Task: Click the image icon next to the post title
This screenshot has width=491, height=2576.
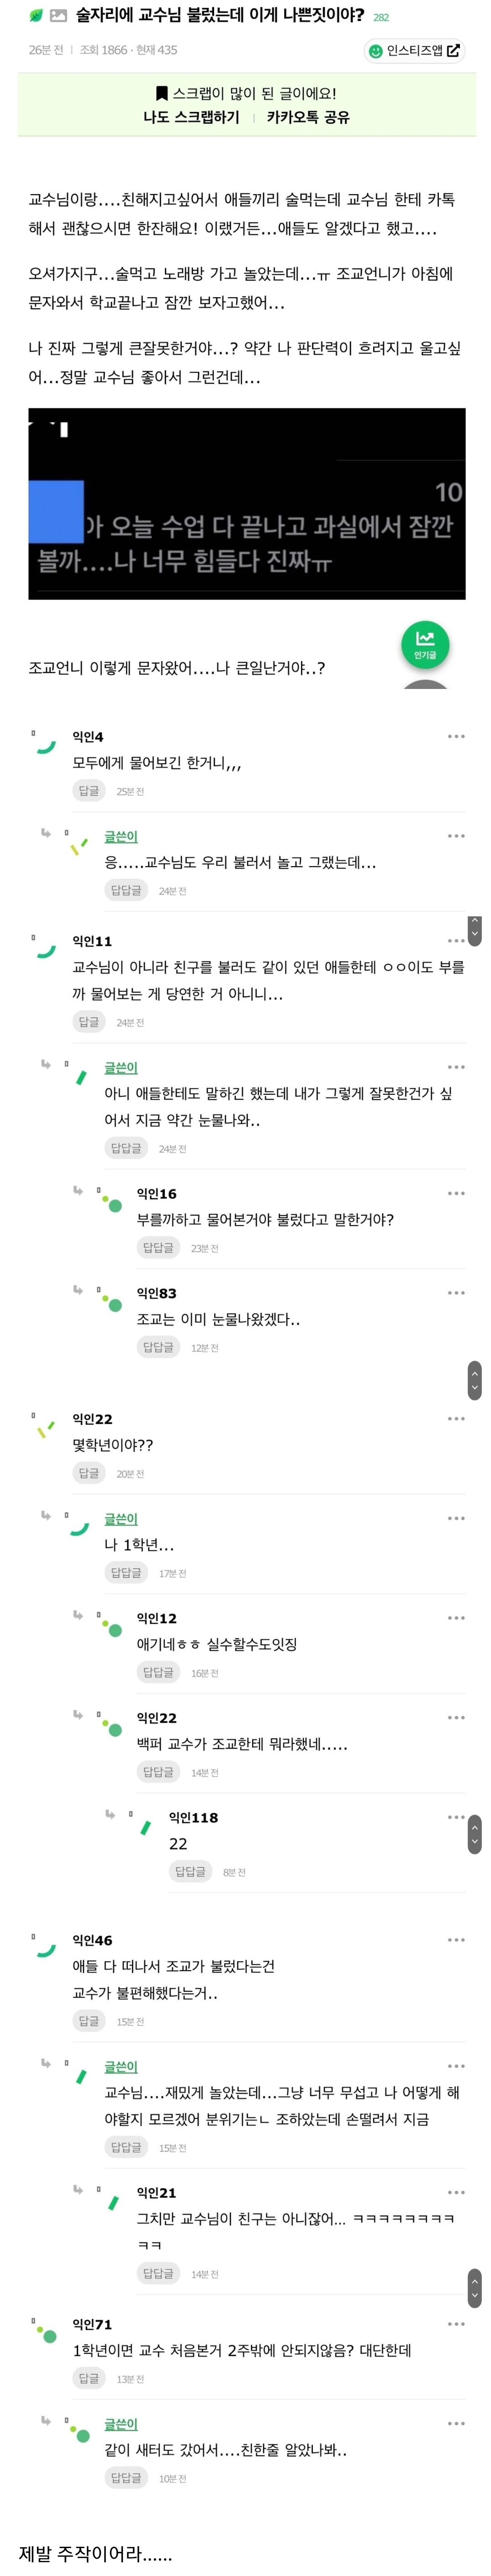Action: tap(58, 16)
